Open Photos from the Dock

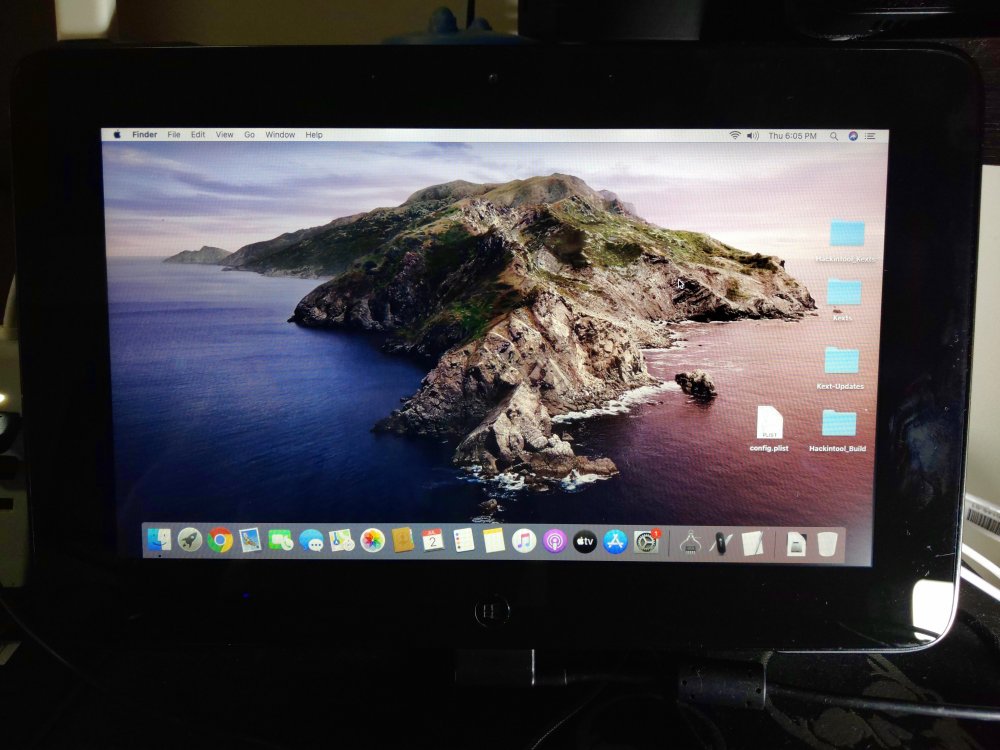(x=372, y=541)
